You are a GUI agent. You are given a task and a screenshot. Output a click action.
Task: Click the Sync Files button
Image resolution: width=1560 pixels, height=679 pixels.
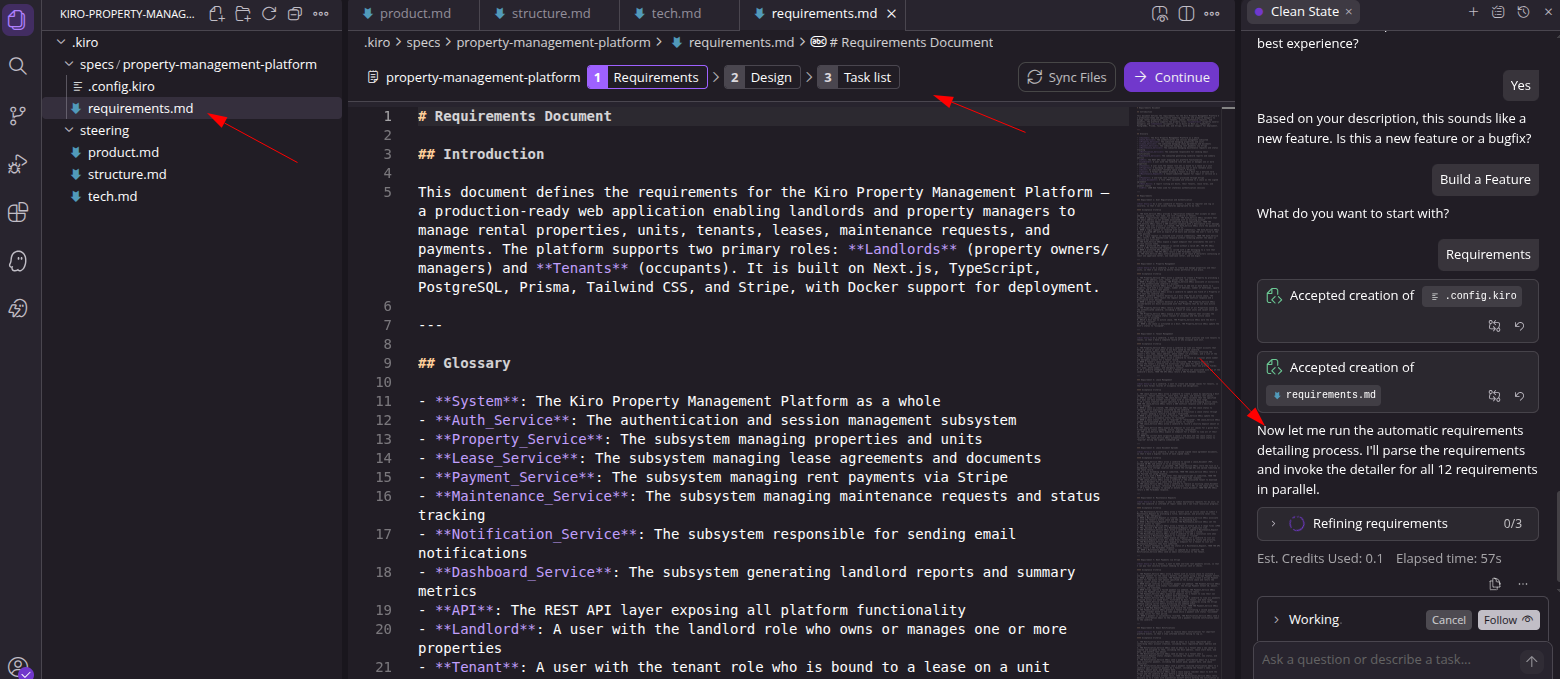coord(1067,77)
